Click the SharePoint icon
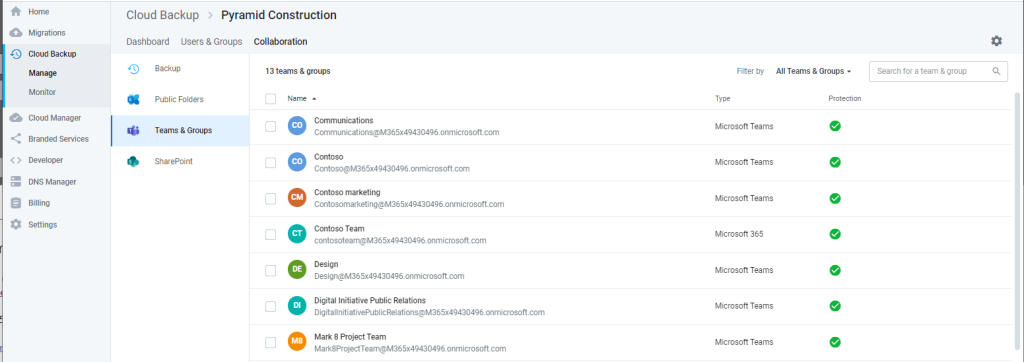Viewport: 1024px width, 362px height. tap(133, 161)
